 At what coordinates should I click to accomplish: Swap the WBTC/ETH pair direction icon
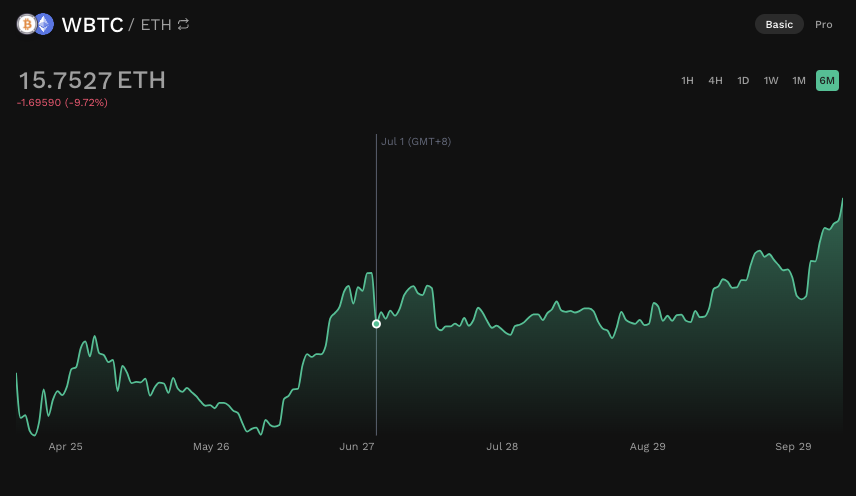coord(183,25)
